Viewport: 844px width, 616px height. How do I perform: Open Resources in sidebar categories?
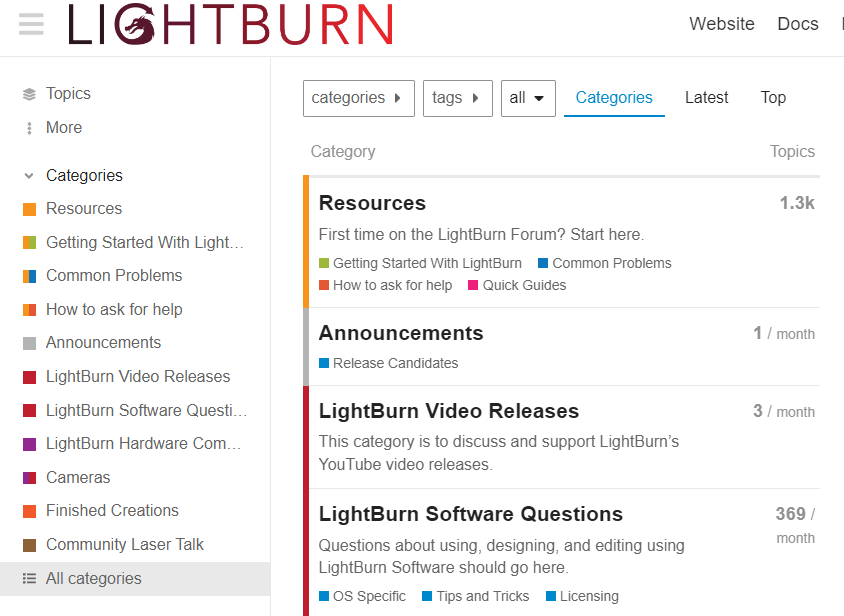(x=84, y=208)
